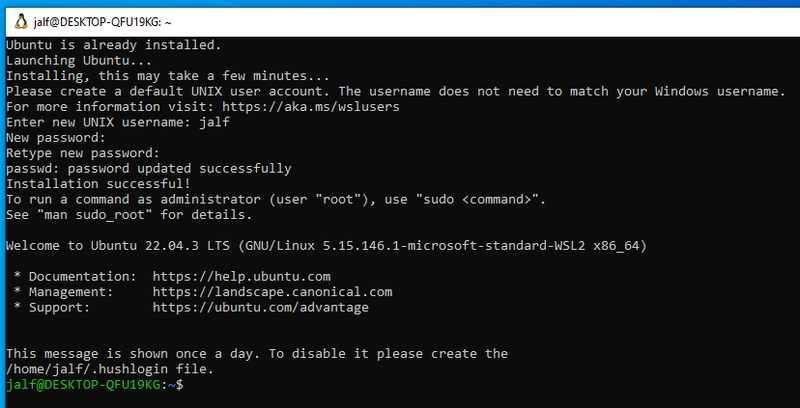Viewport: 800px width, 408px height.
Task: Click the '* Management:' label
Action: (63, 292)
